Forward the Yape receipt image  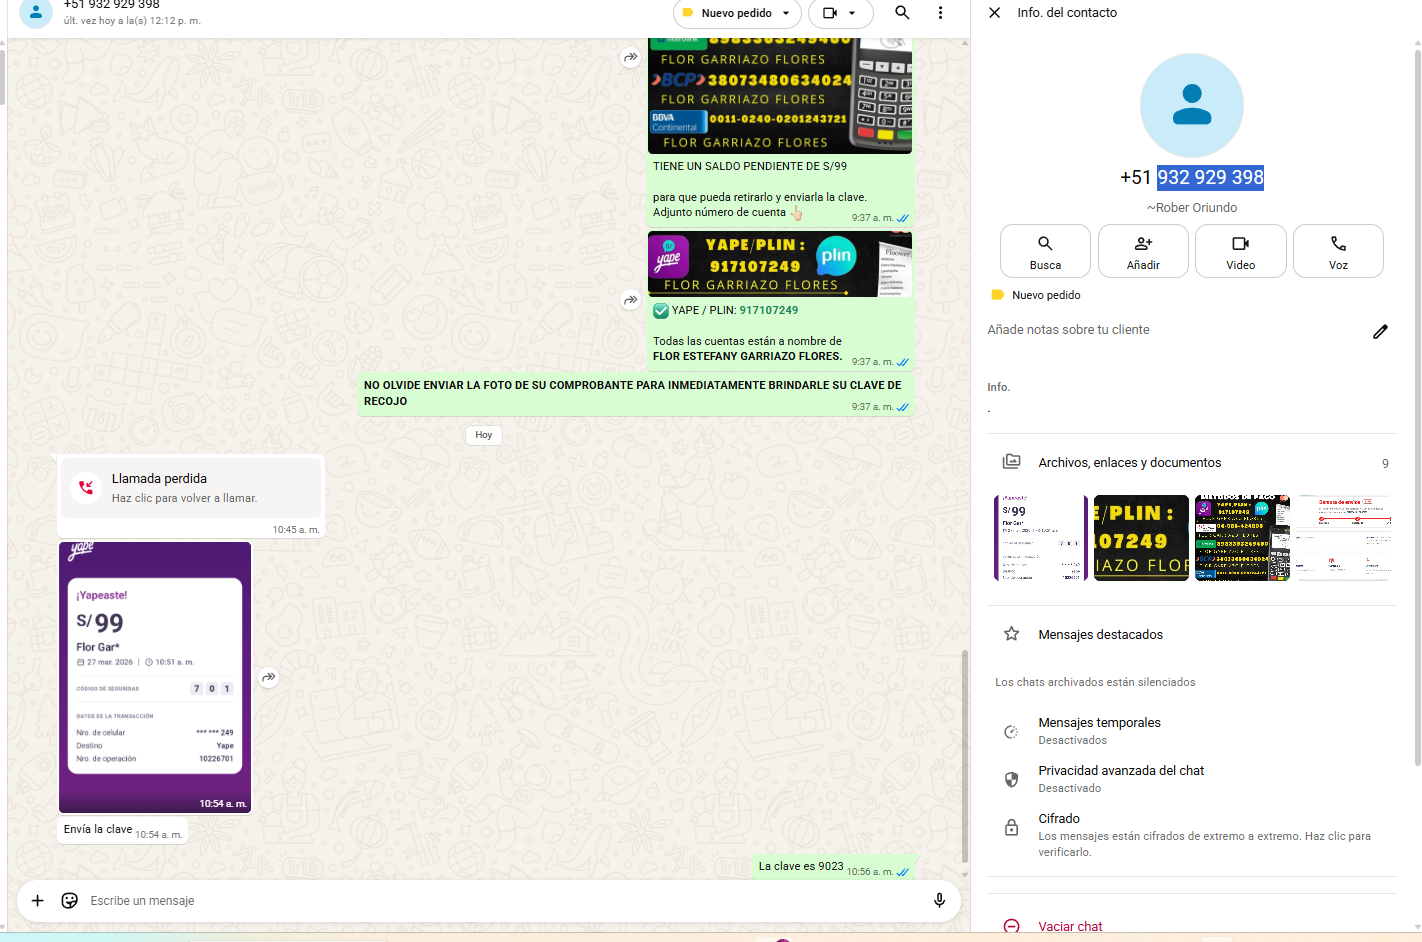click(x=269, y=678)
